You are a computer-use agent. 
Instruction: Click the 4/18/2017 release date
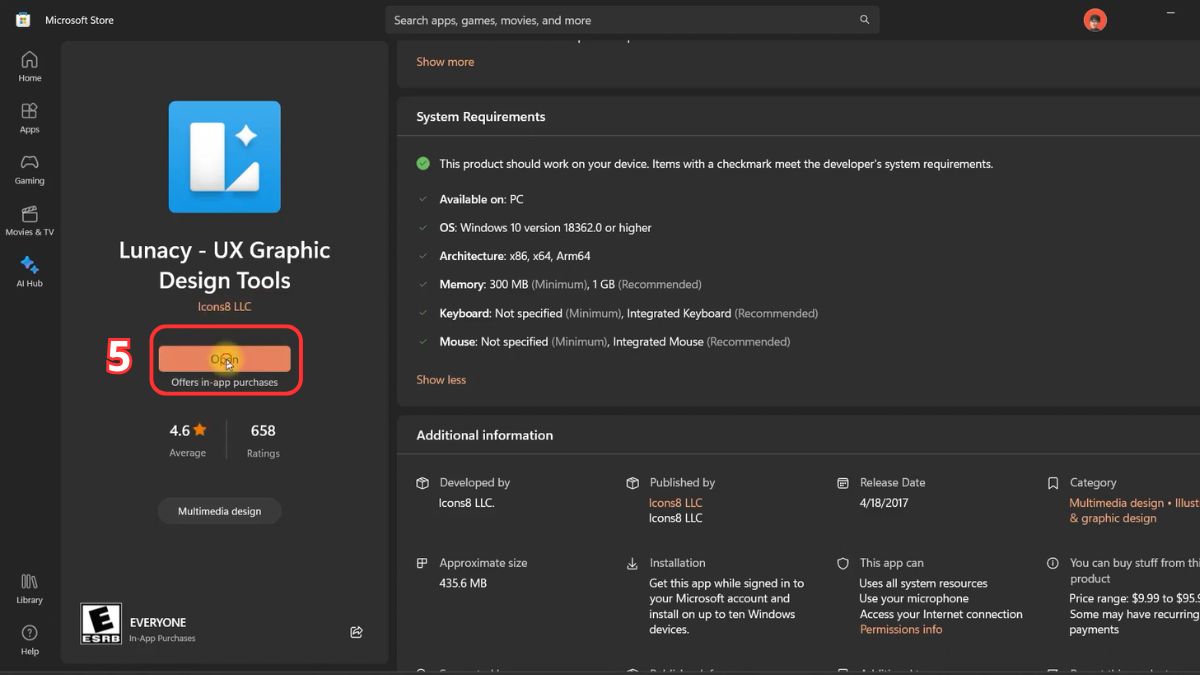(x=884, y=503)
